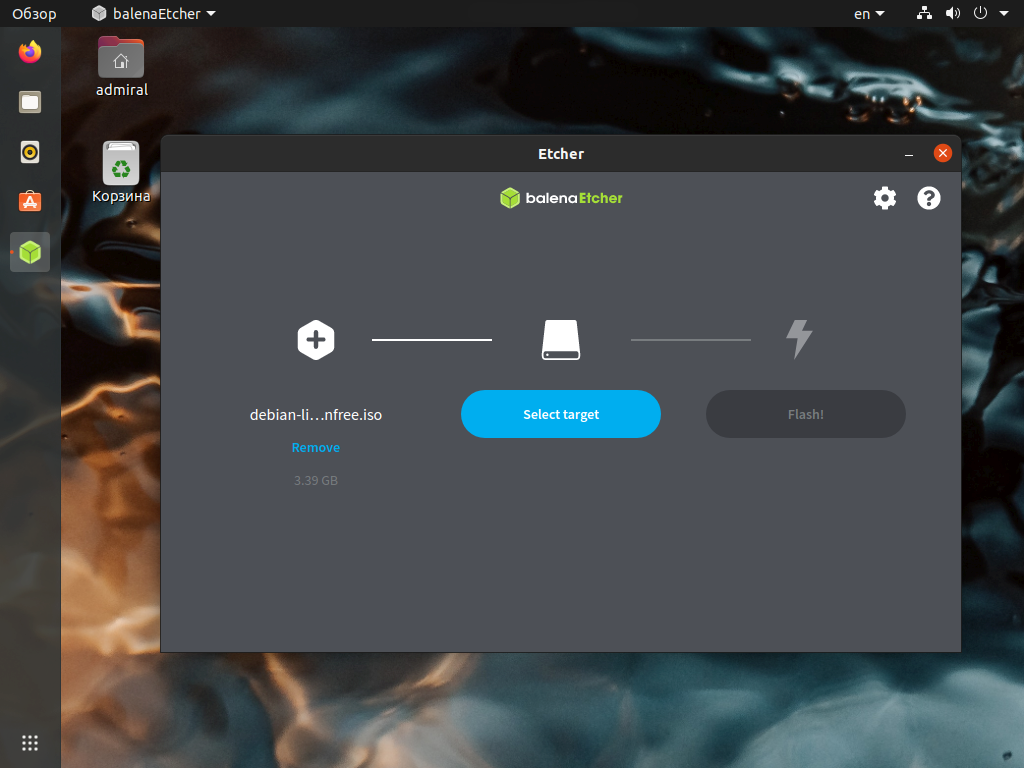Remove the selected debian ISO image
The height and width of the screenshot is (768, 1024).
tap(315, 447)
